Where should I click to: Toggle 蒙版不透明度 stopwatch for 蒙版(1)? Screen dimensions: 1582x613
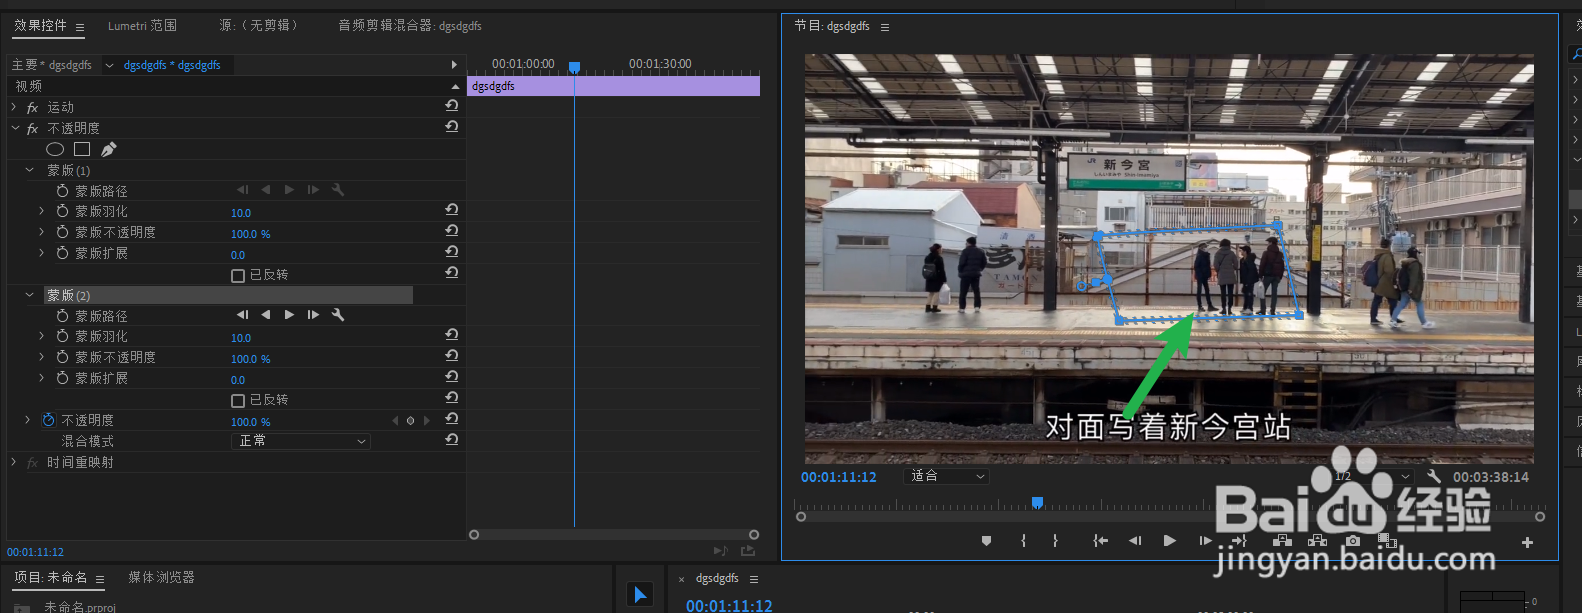tap(63, 232)
